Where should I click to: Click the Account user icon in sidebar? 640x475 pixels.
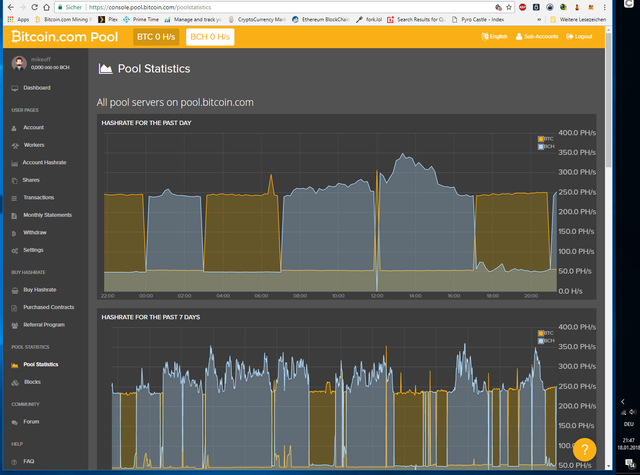[14, 128]
